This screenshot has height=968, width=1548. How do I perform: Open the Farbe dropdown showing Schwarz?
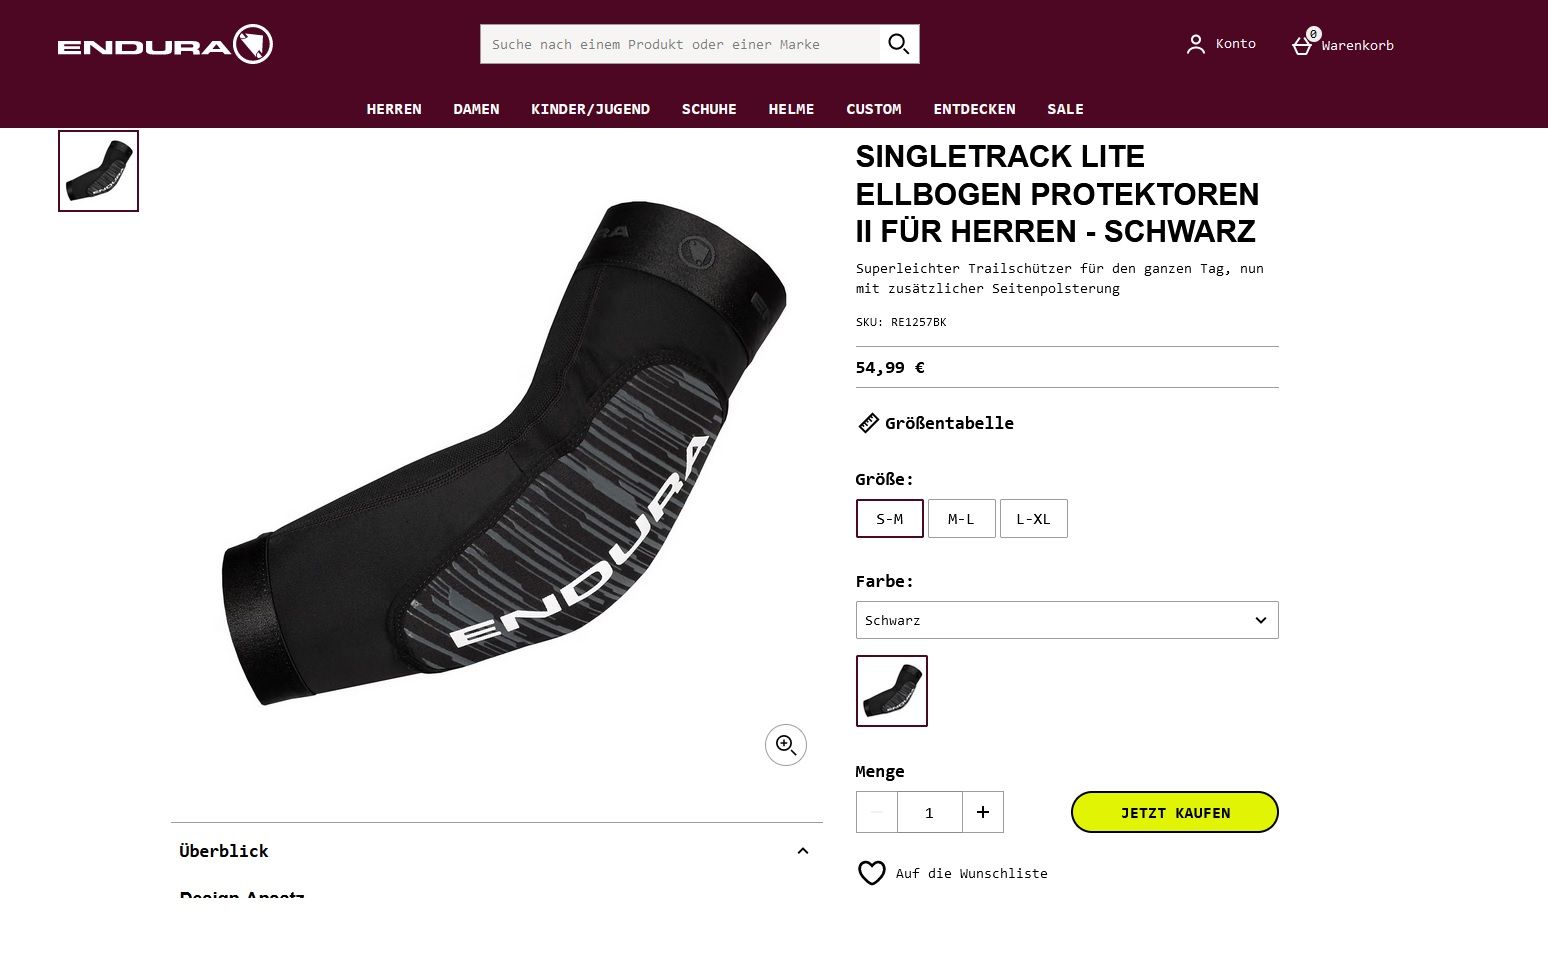coord(1067,620)
